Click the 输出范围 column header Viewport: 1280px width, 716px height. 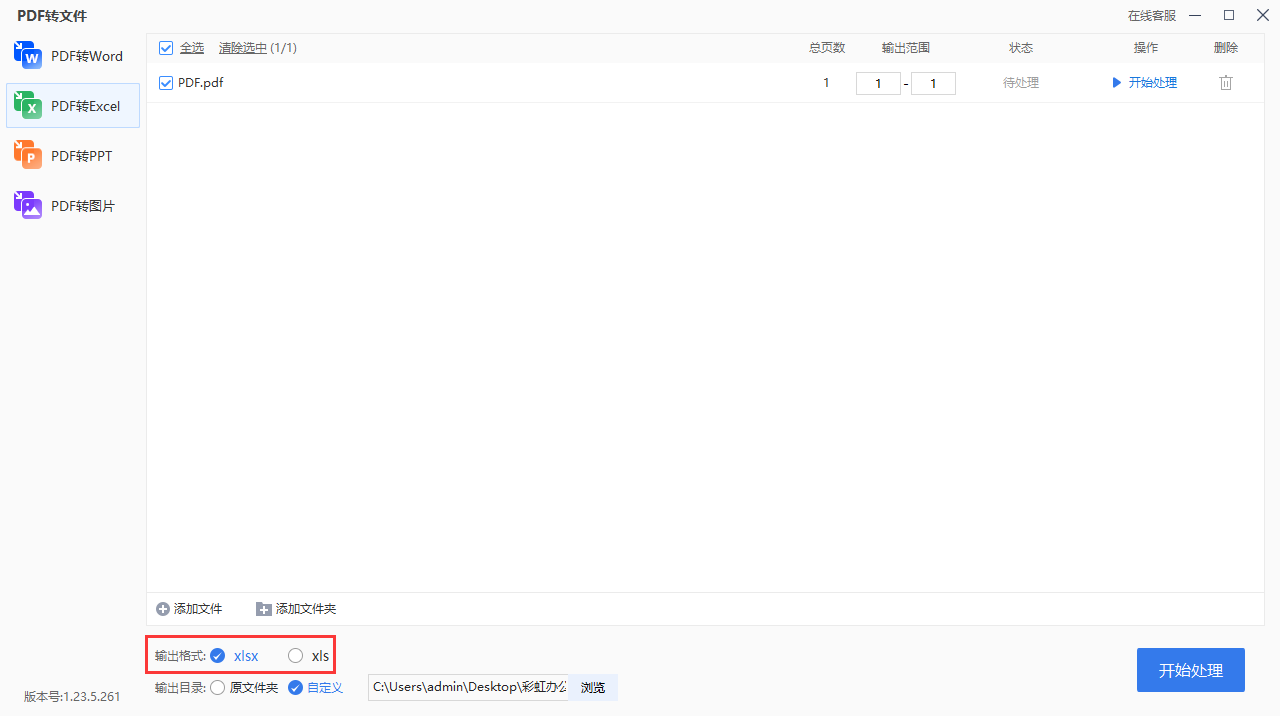click(906, 48)
